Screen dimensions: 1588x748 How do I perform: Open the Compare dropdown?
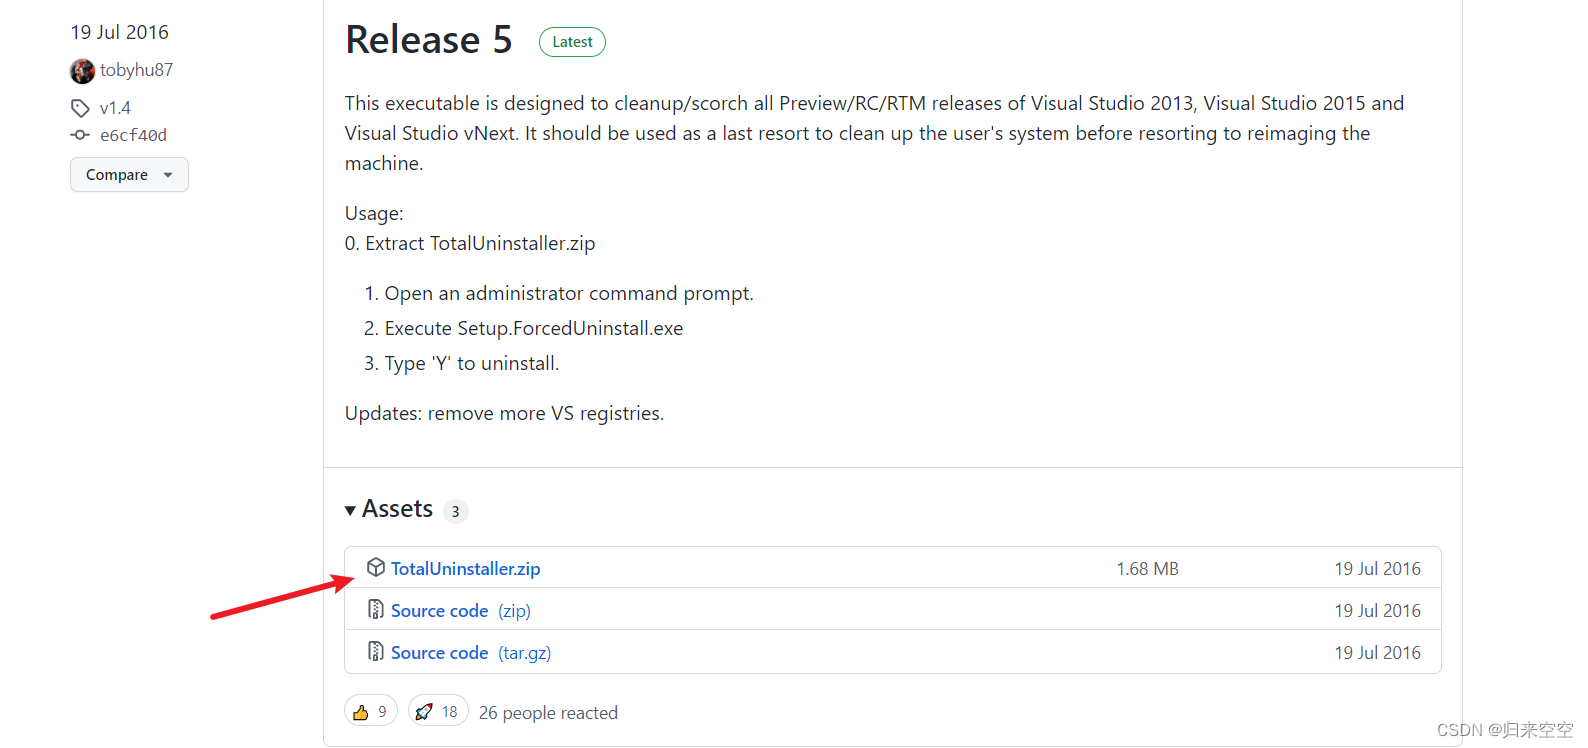pos(129,174)
